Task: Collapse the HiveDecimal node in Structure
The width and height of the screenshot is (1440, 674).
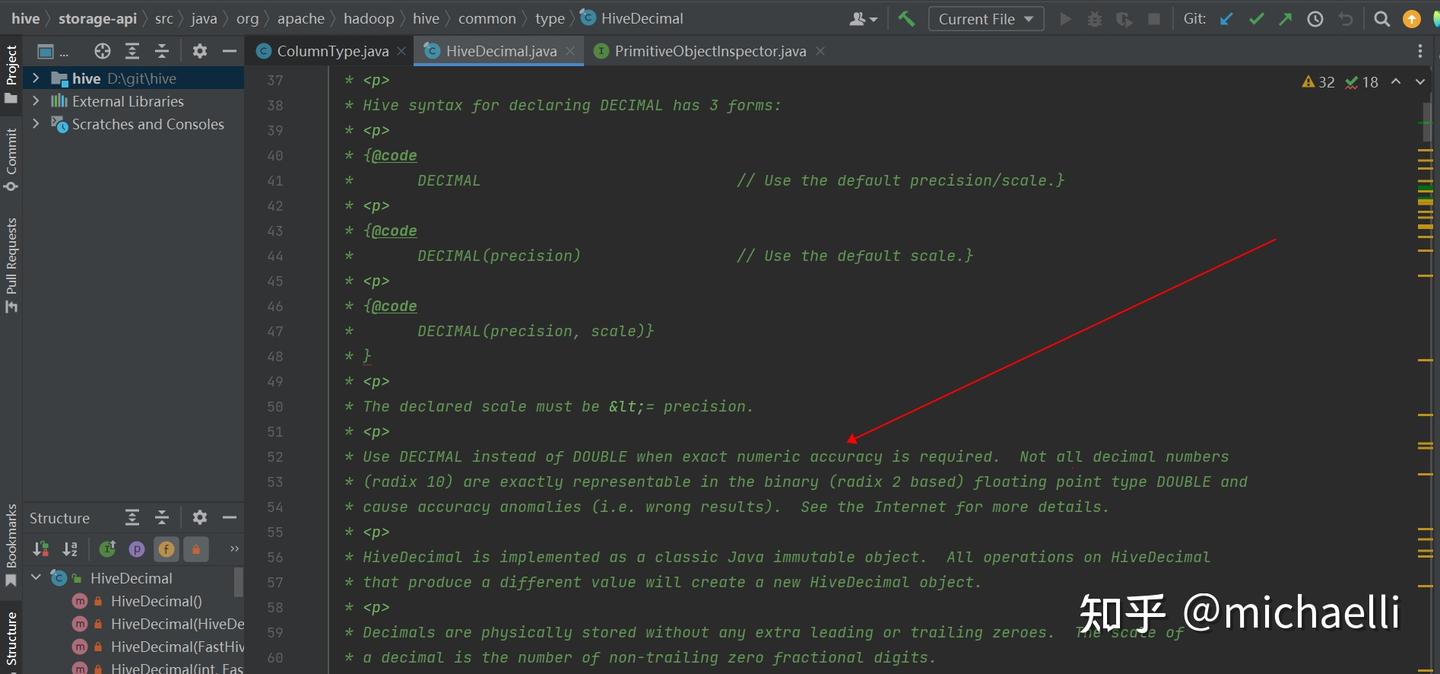Action: tap(36, 578)
